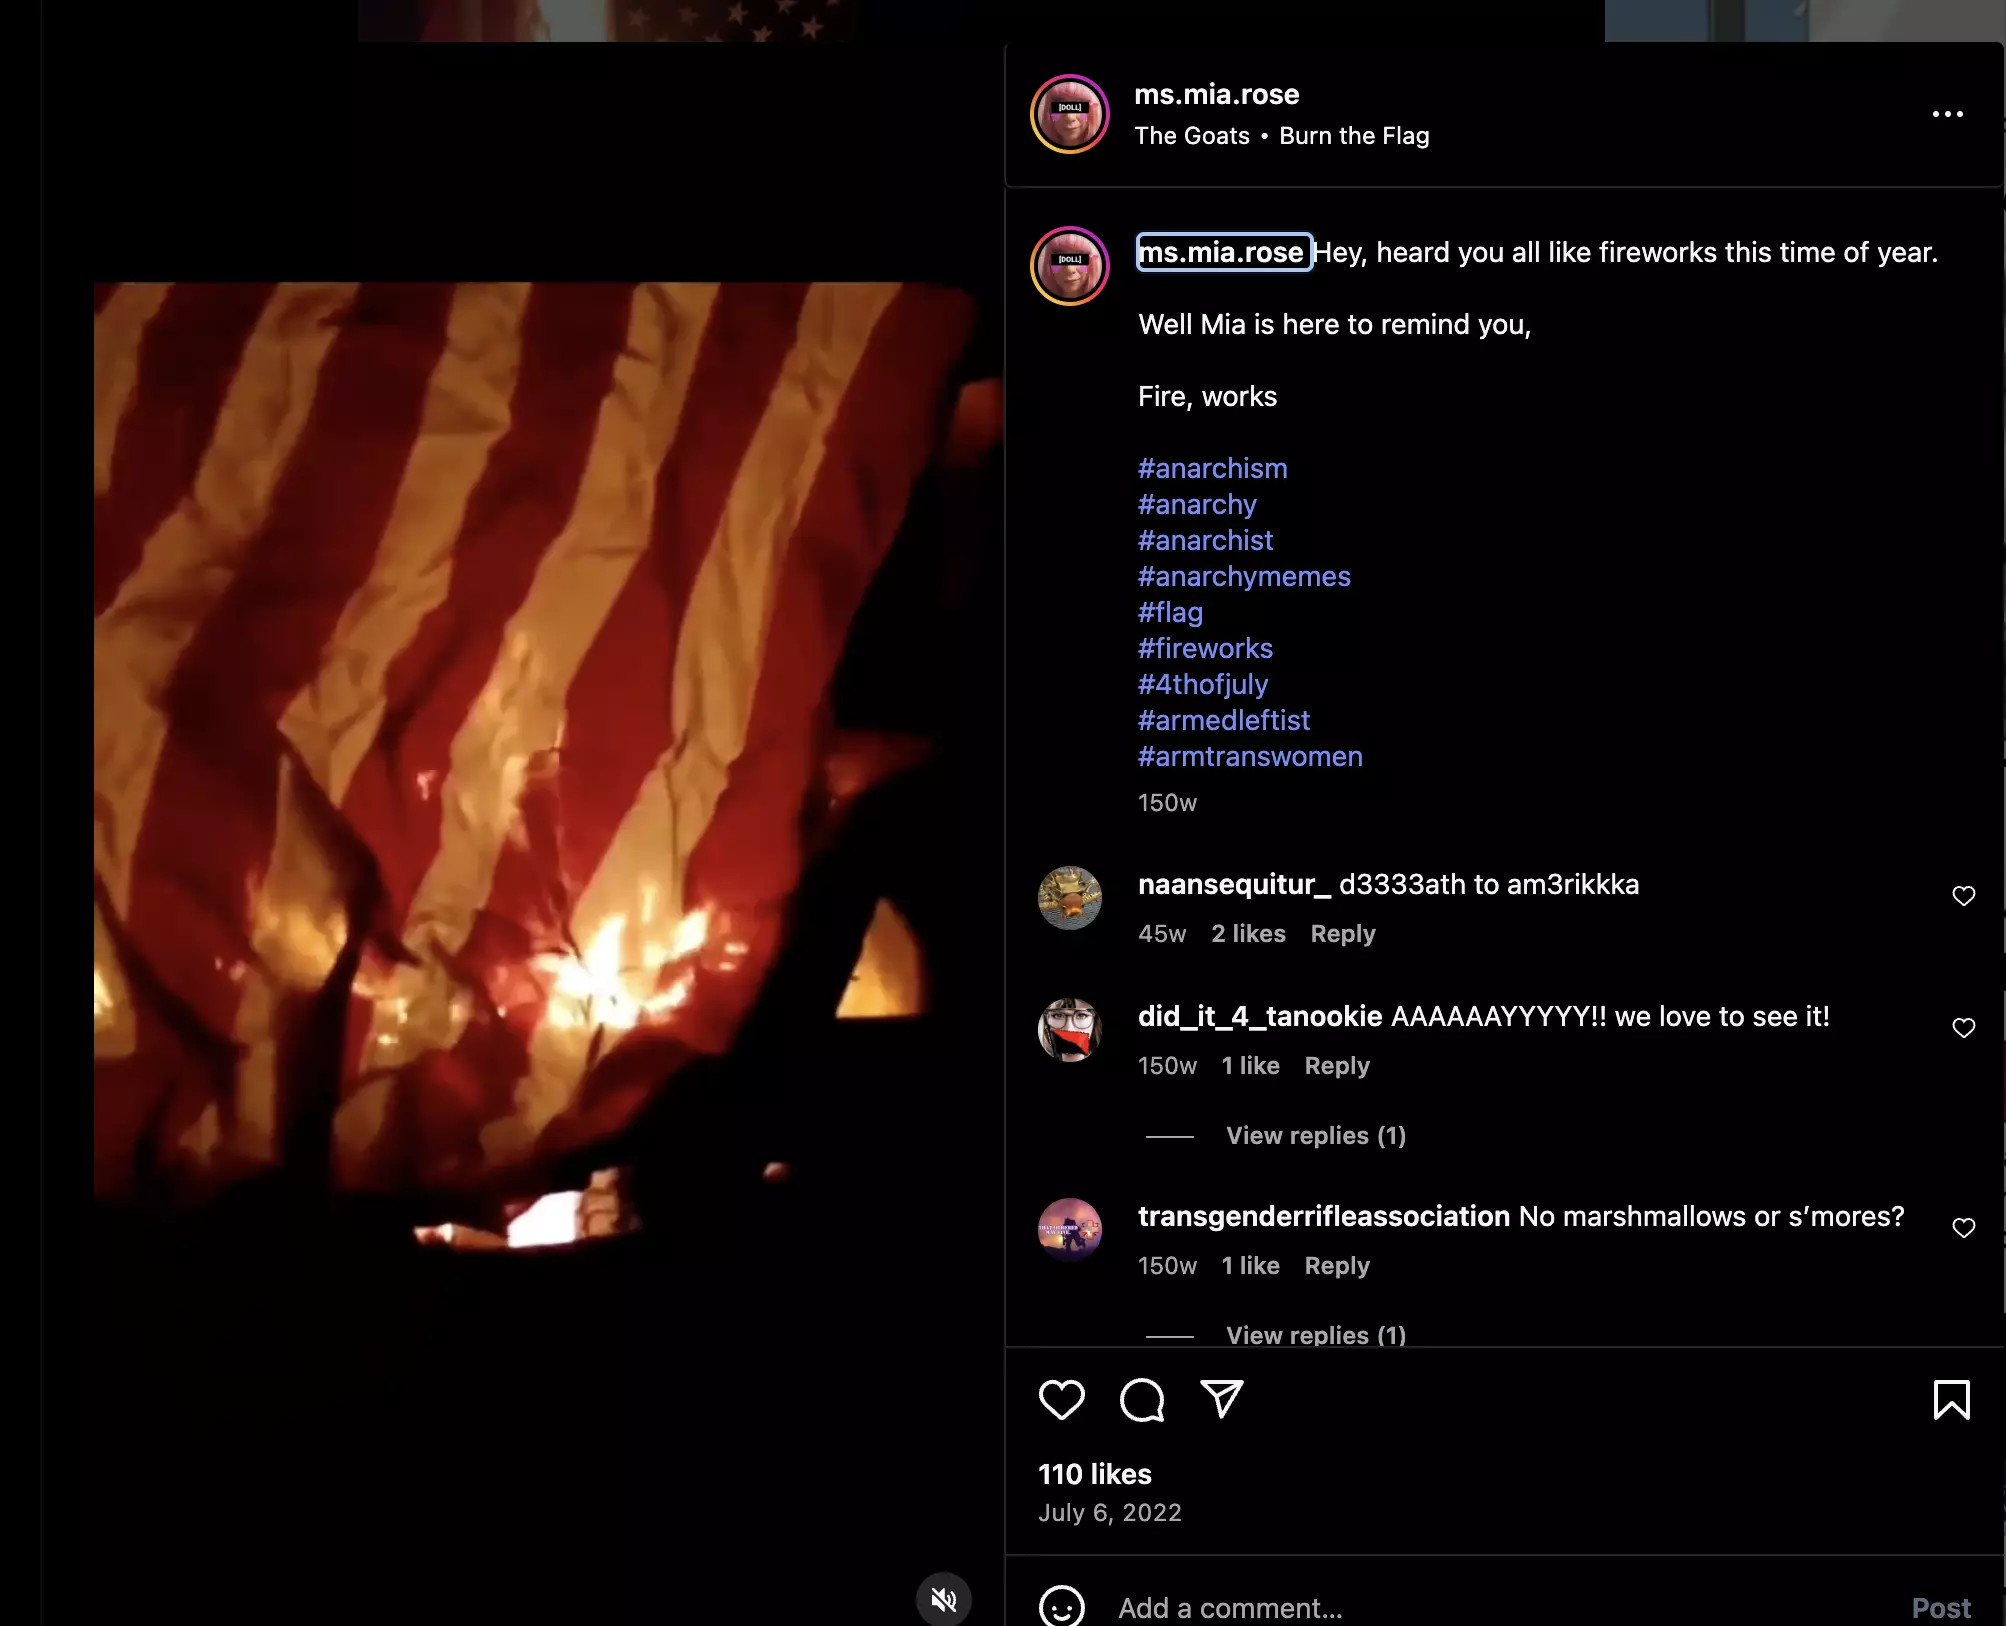The image size is (2006, 1626).
Task: Expand View replies under did_it_4_tanookie comment
Action: click(1316, 1136)
